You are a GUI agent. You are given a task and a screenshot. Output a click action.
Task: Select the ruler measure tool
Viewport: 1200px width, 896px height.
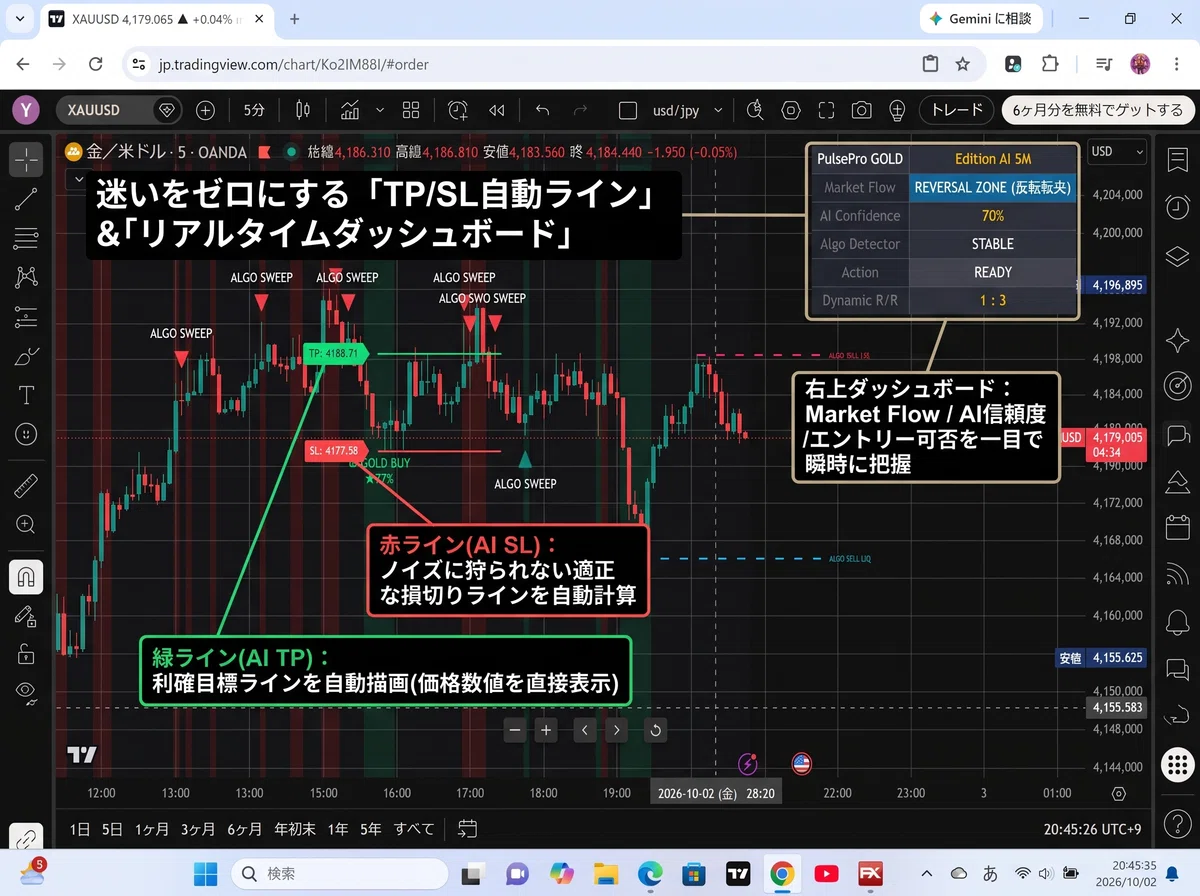27,487
